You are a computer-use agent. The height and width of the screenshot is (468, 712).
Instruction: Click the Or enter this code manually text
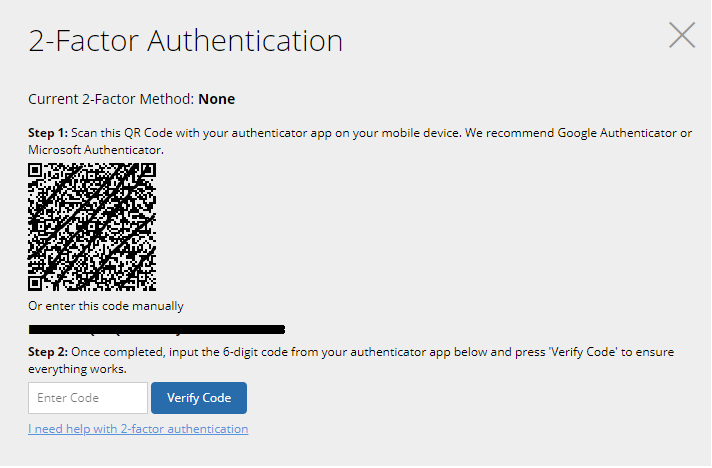click(106, 306)
